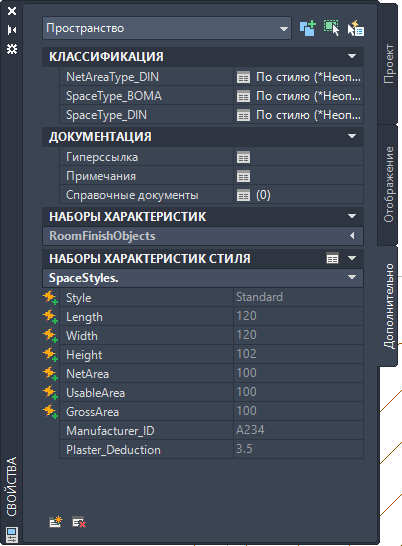Toggle PICKADD selection mode icon
This screenshot has width=402, height=546.
point(308,28)
